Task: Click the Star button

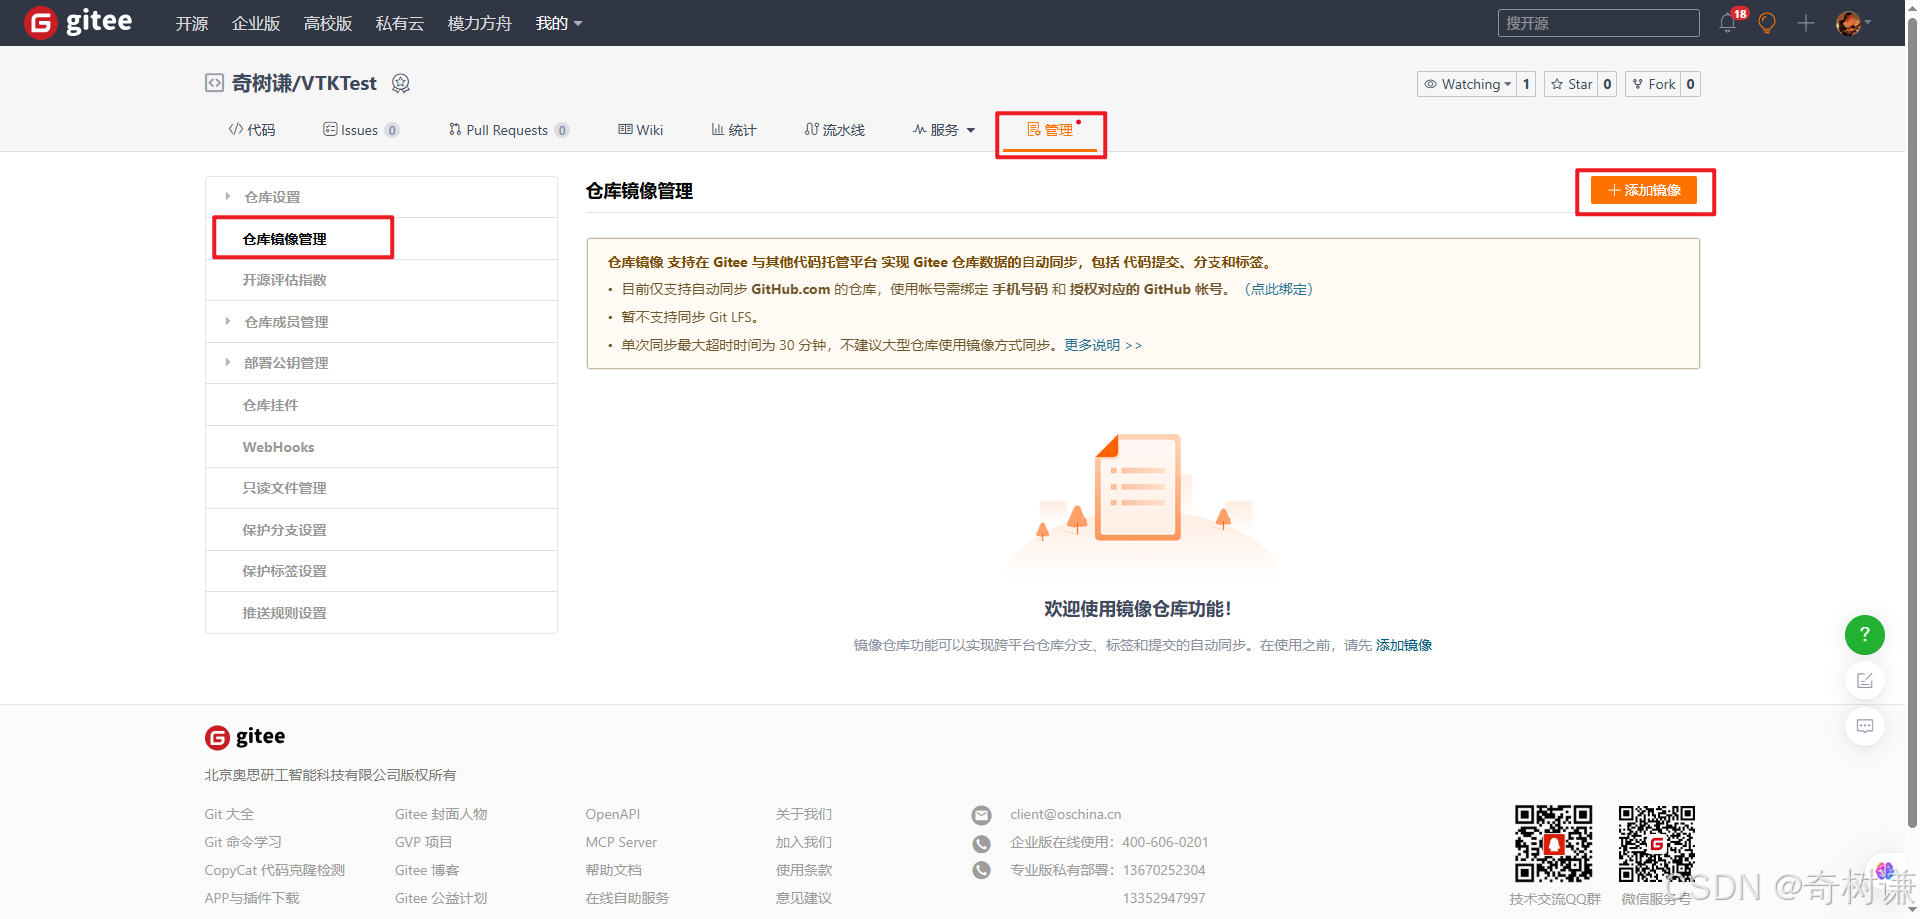Action: pyautogui.click(x=1571, y=84)
